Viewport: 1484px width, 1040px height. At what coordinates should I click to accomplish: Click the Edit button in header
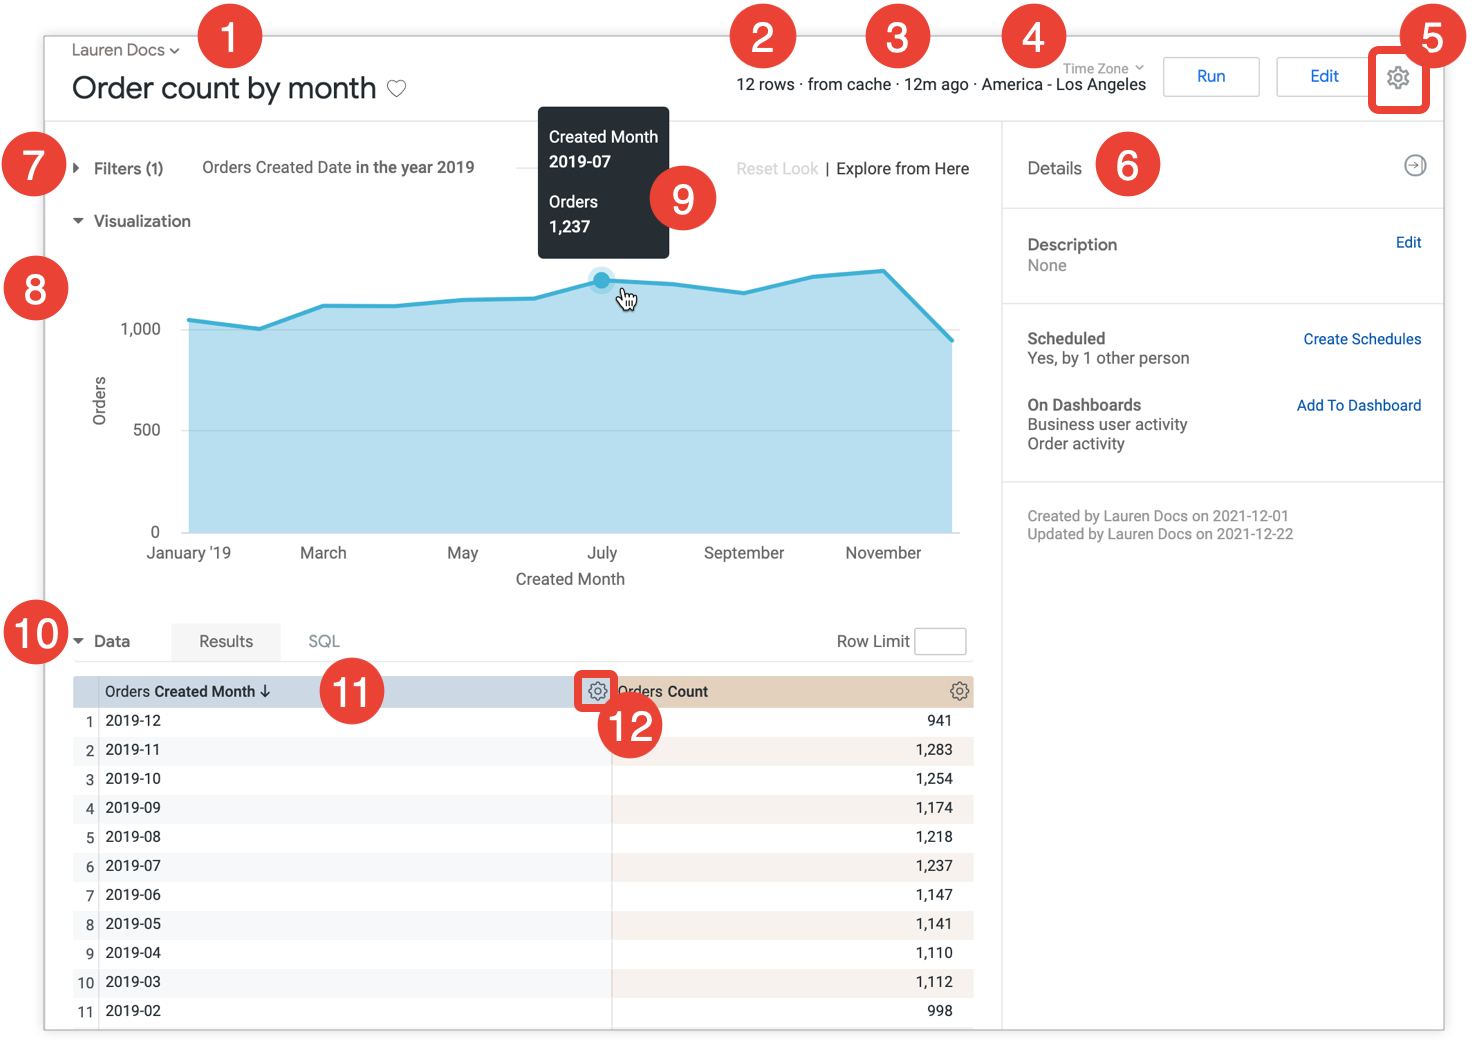click(x=1323, y=76)
